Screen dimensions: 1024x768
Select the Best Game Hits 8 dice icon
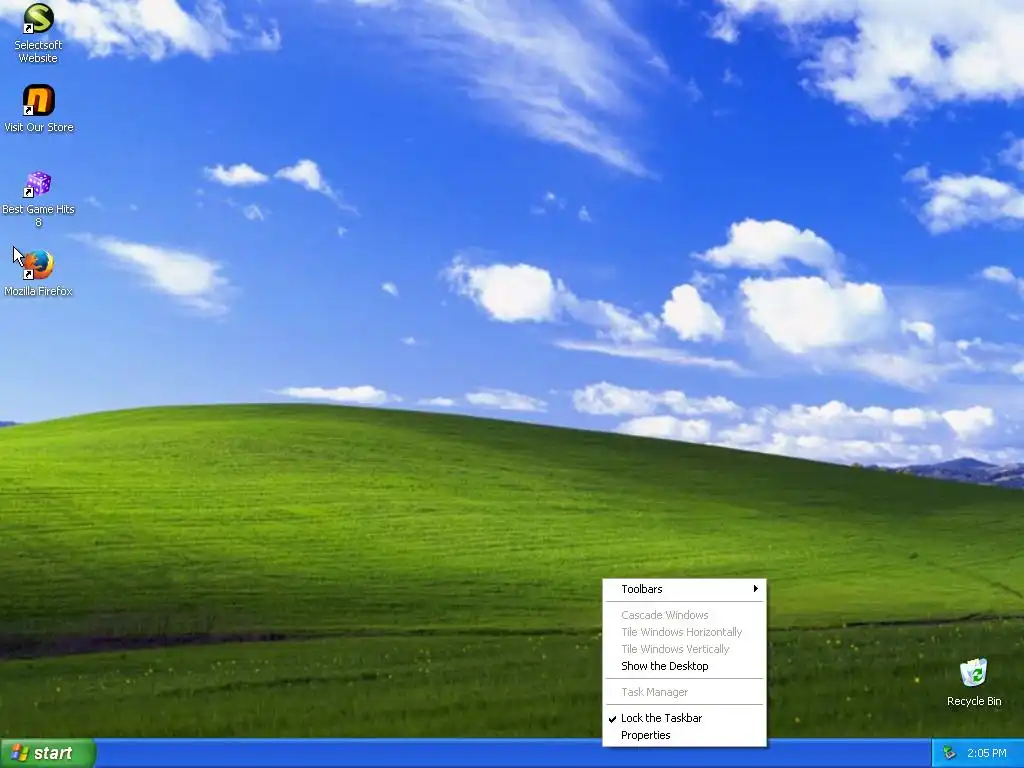point(39,184)
